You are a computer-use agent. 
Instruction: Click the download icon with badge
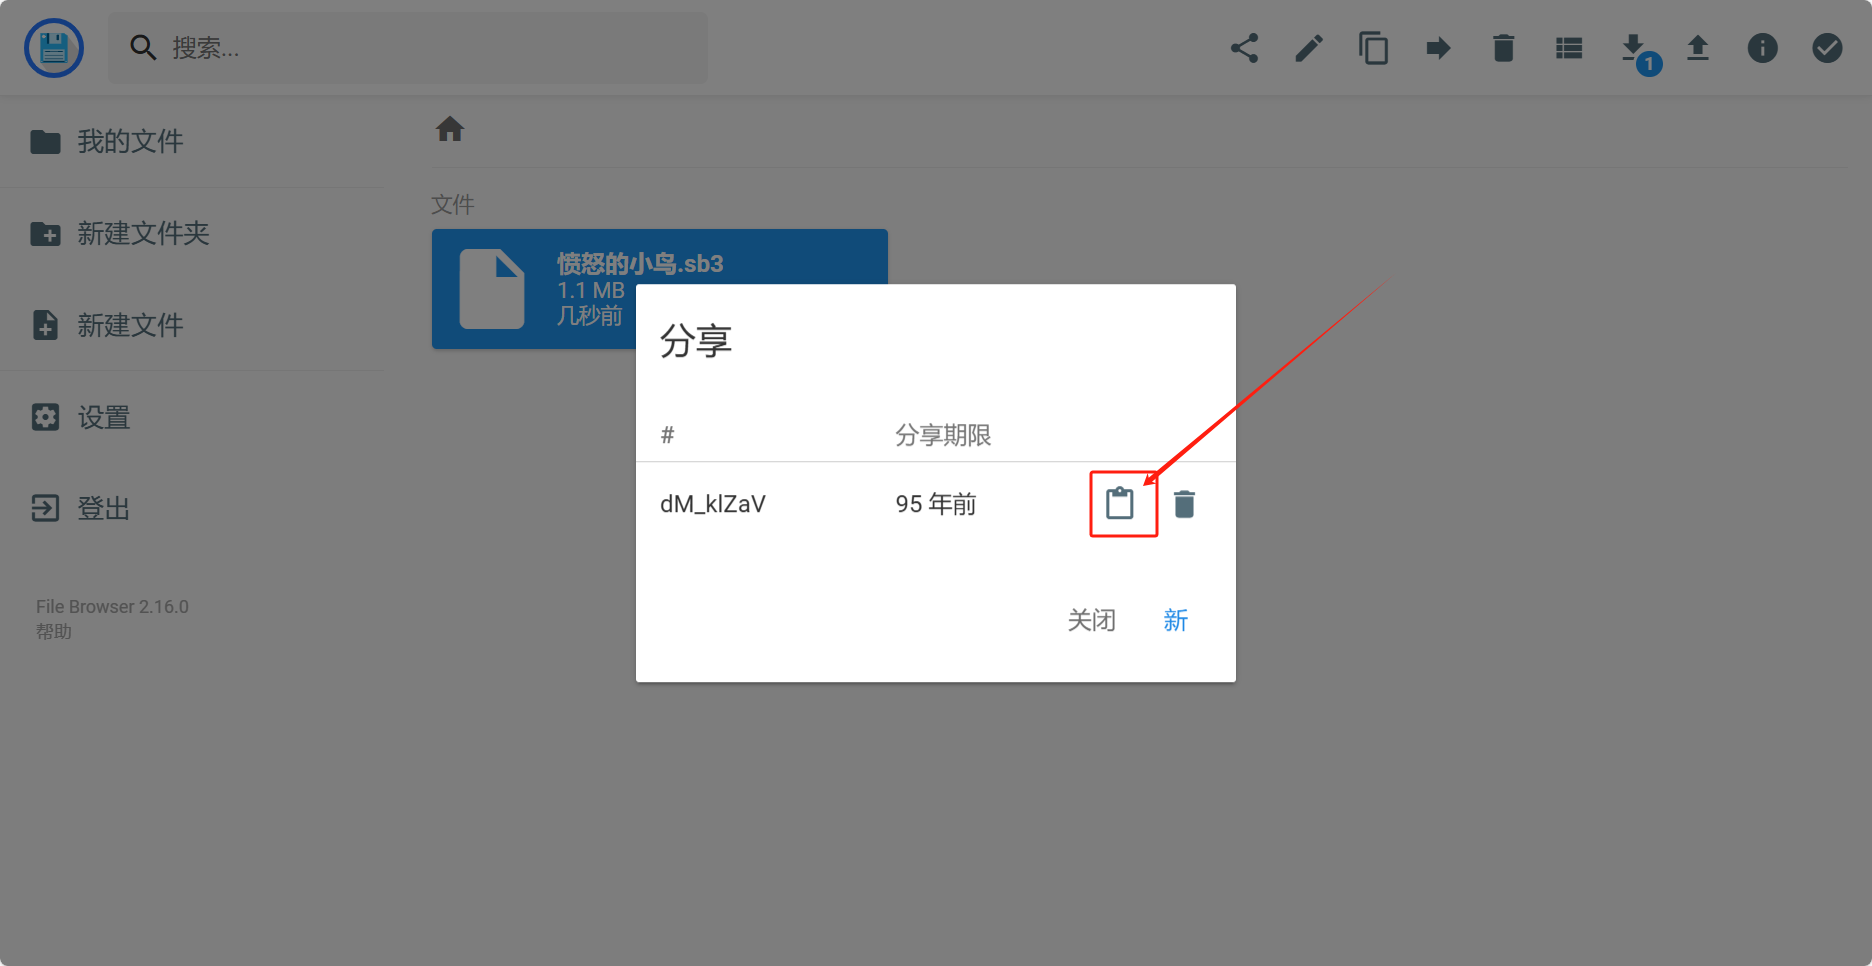(1633, 48)
